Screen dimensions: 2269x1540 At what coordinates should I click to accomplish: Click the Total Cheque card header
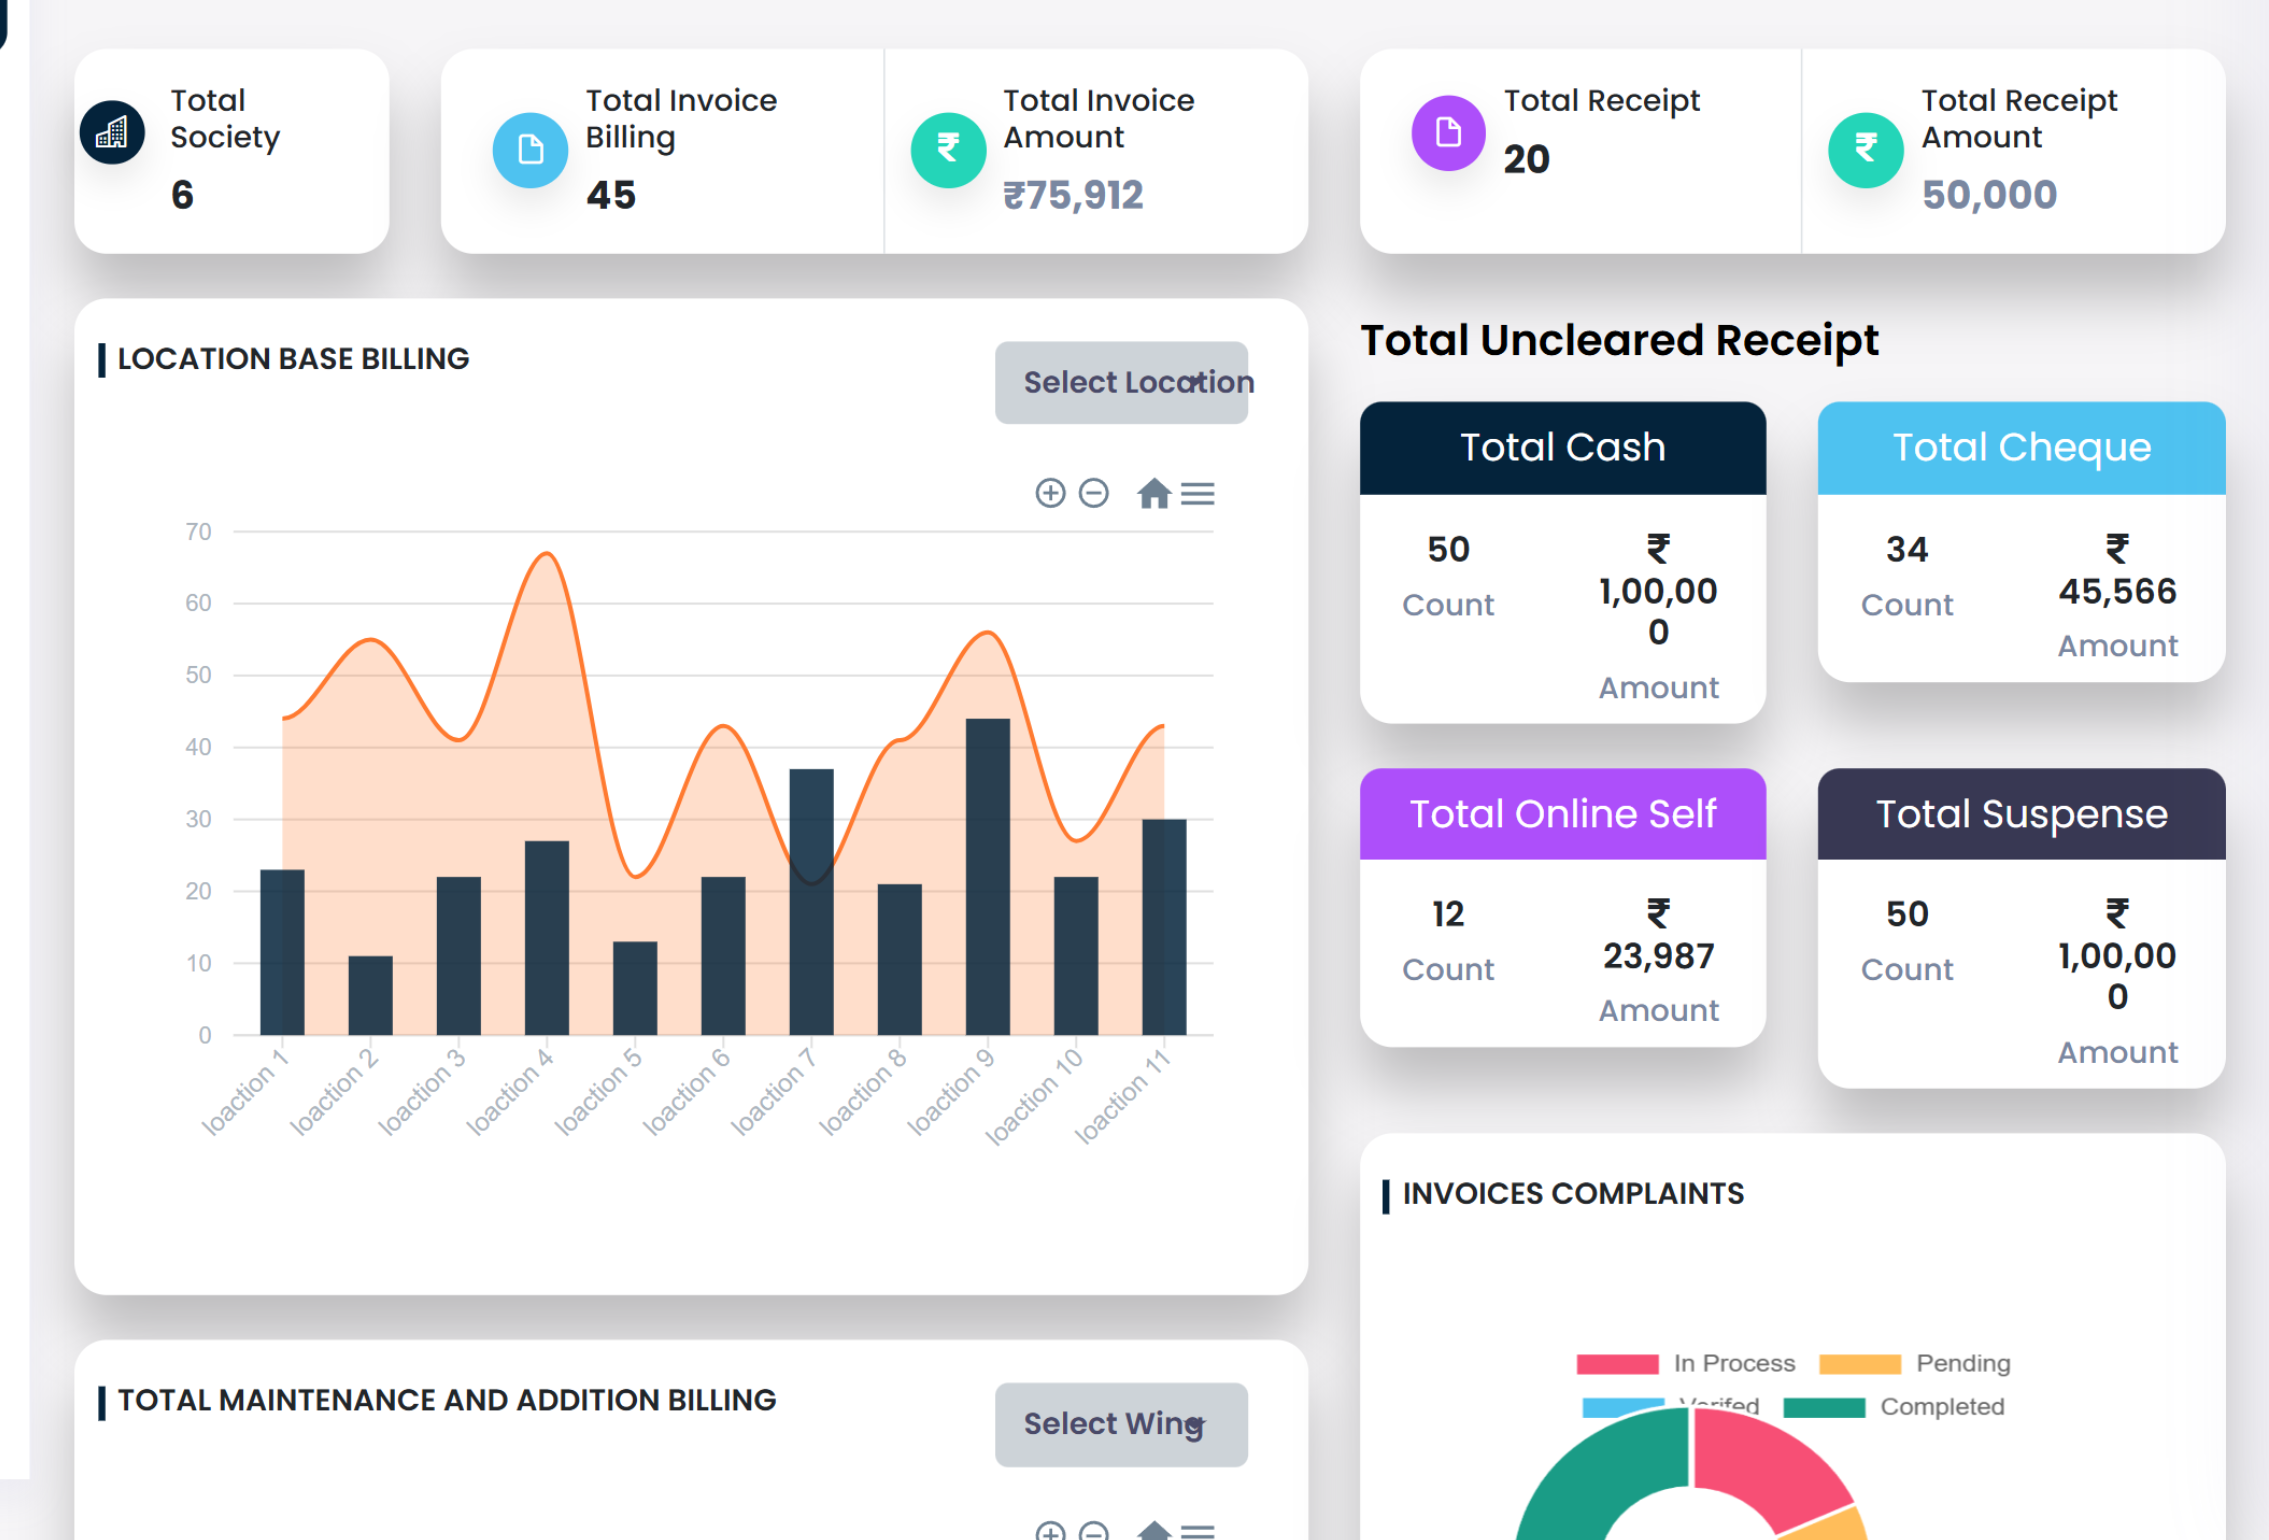pyautogui.click(x=2021, y=448)
